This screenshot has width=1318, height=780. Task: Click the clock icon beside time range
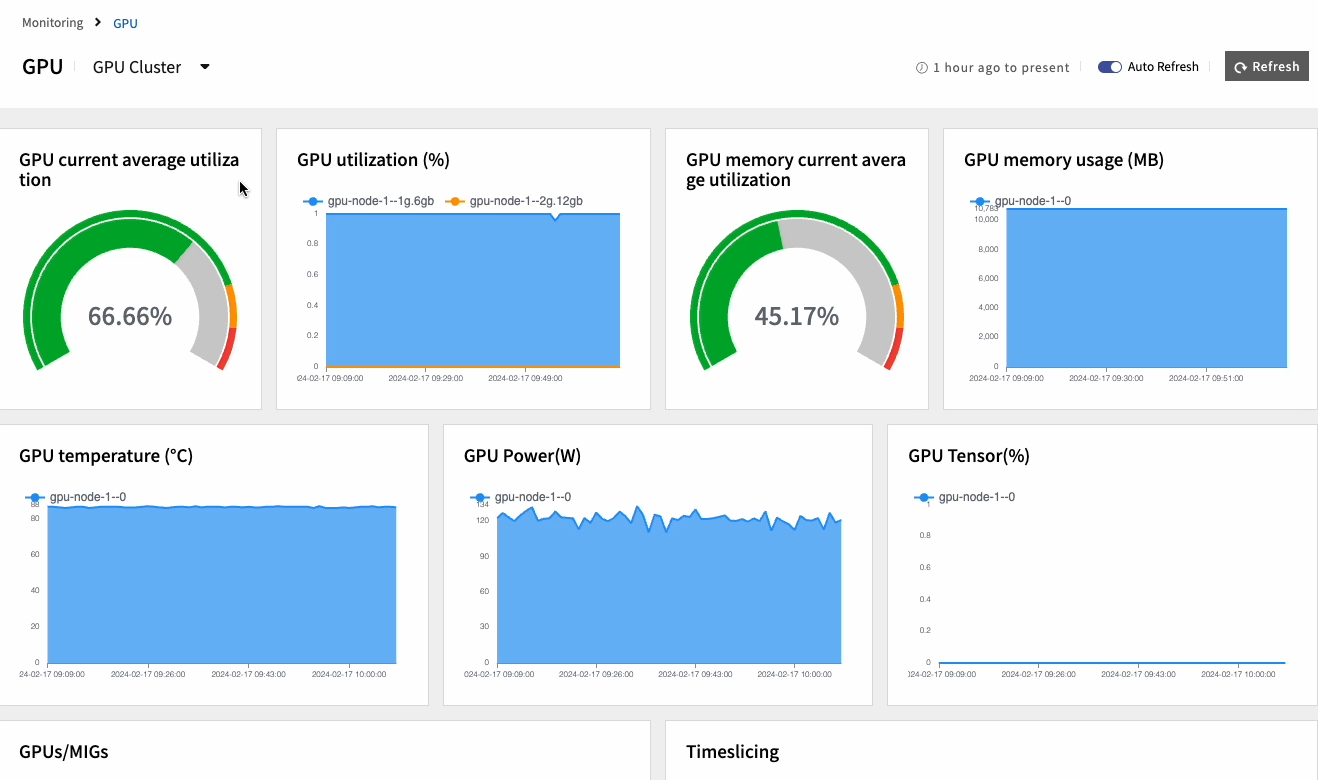coord(921,68)
